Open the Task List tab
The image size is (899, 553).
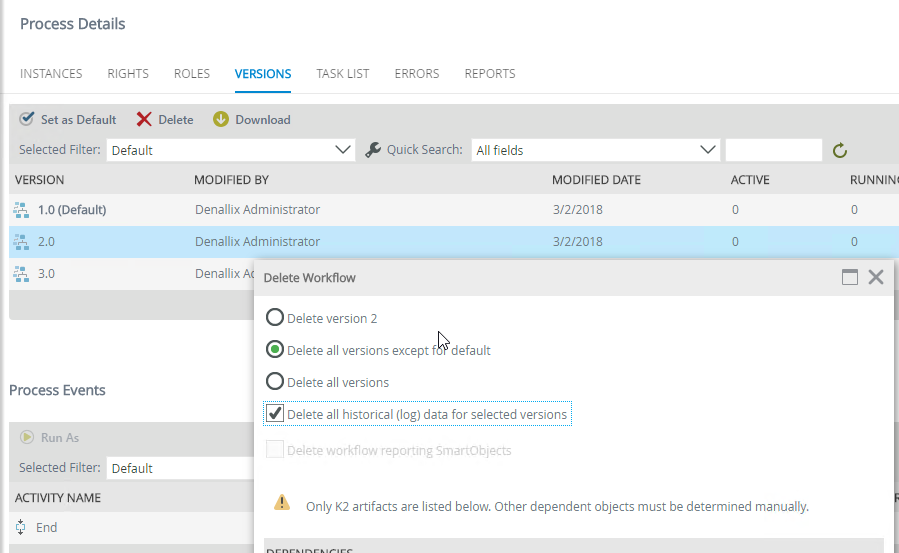[x=342, y=73]
